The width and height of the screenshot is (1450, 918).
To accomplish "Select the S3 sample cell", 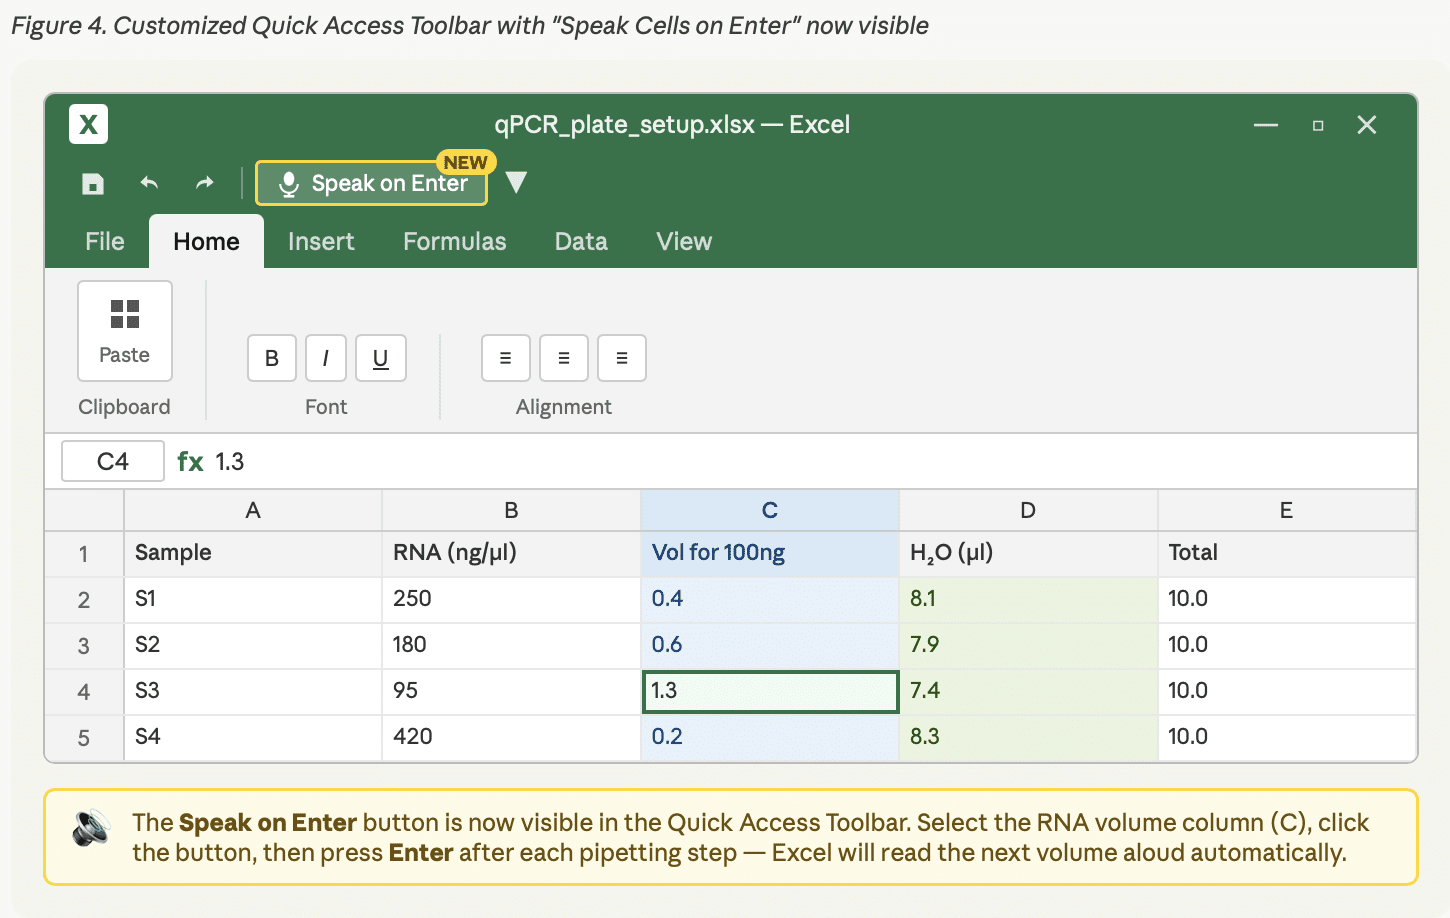I will click(253, 691).
